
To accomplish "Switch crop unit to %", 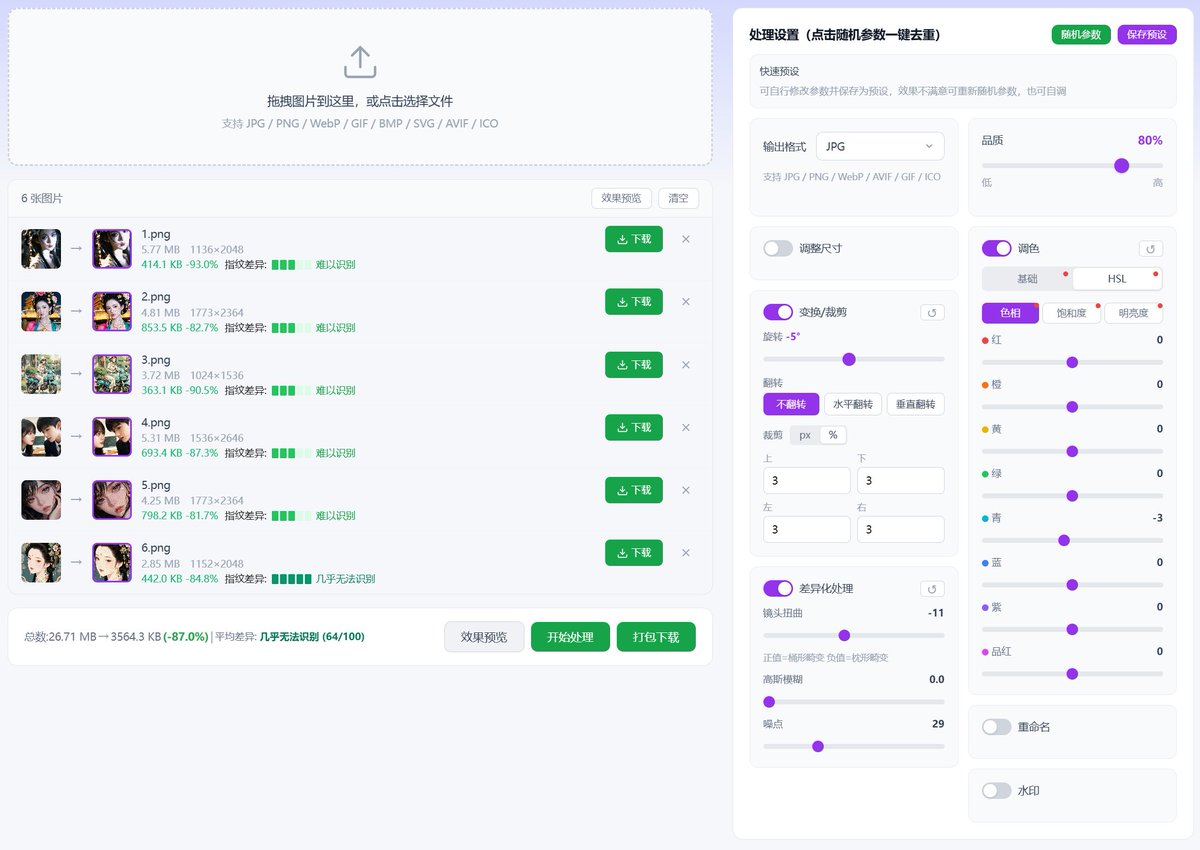I will (831, 435).
